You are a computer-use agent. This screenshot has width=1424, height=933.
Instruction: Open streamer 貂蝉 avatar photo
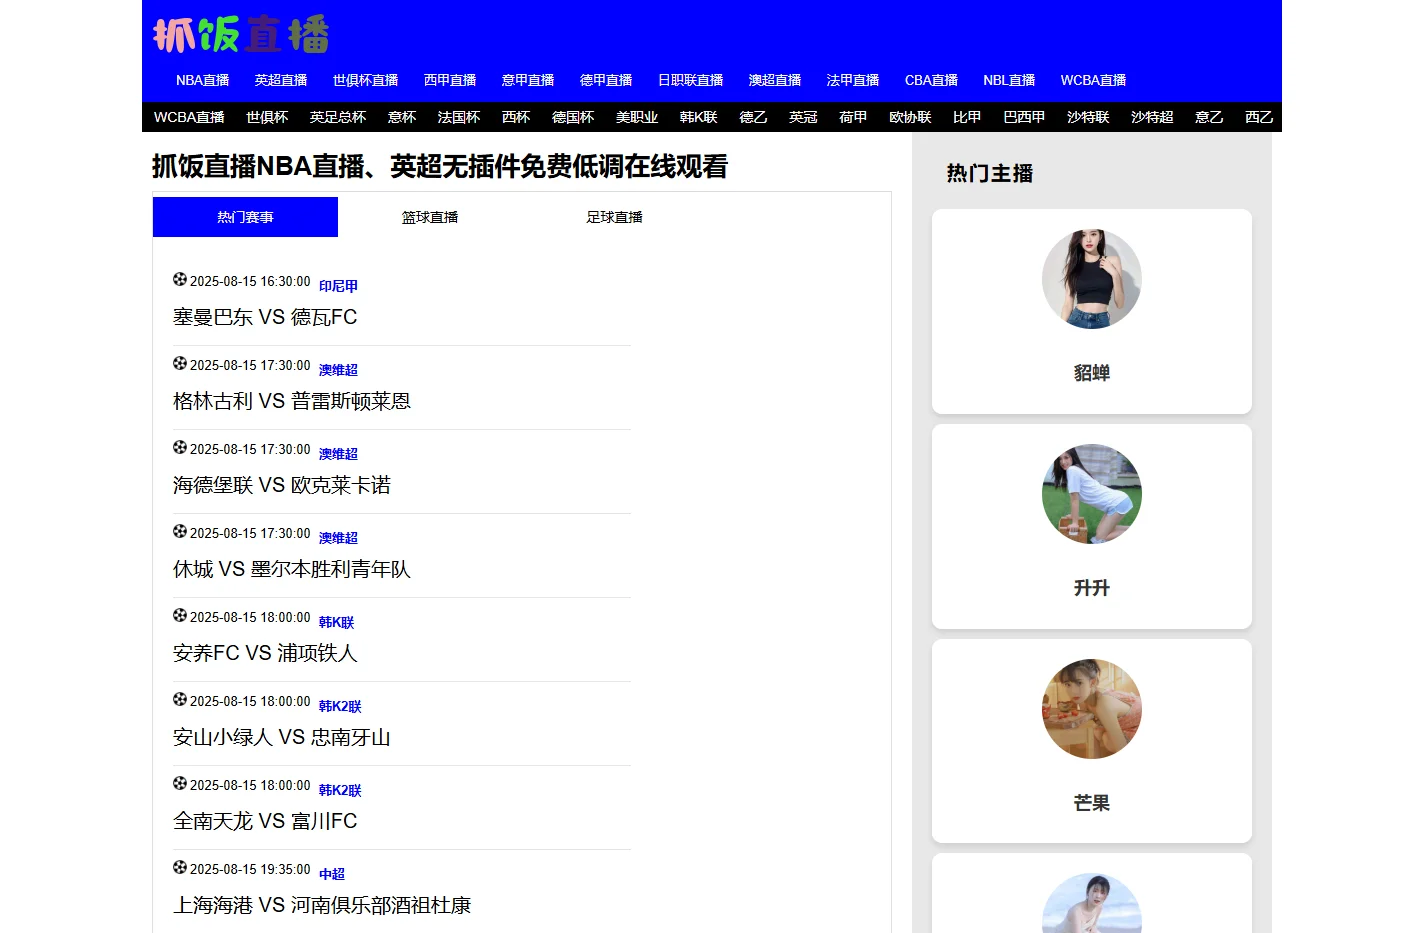1092,279
